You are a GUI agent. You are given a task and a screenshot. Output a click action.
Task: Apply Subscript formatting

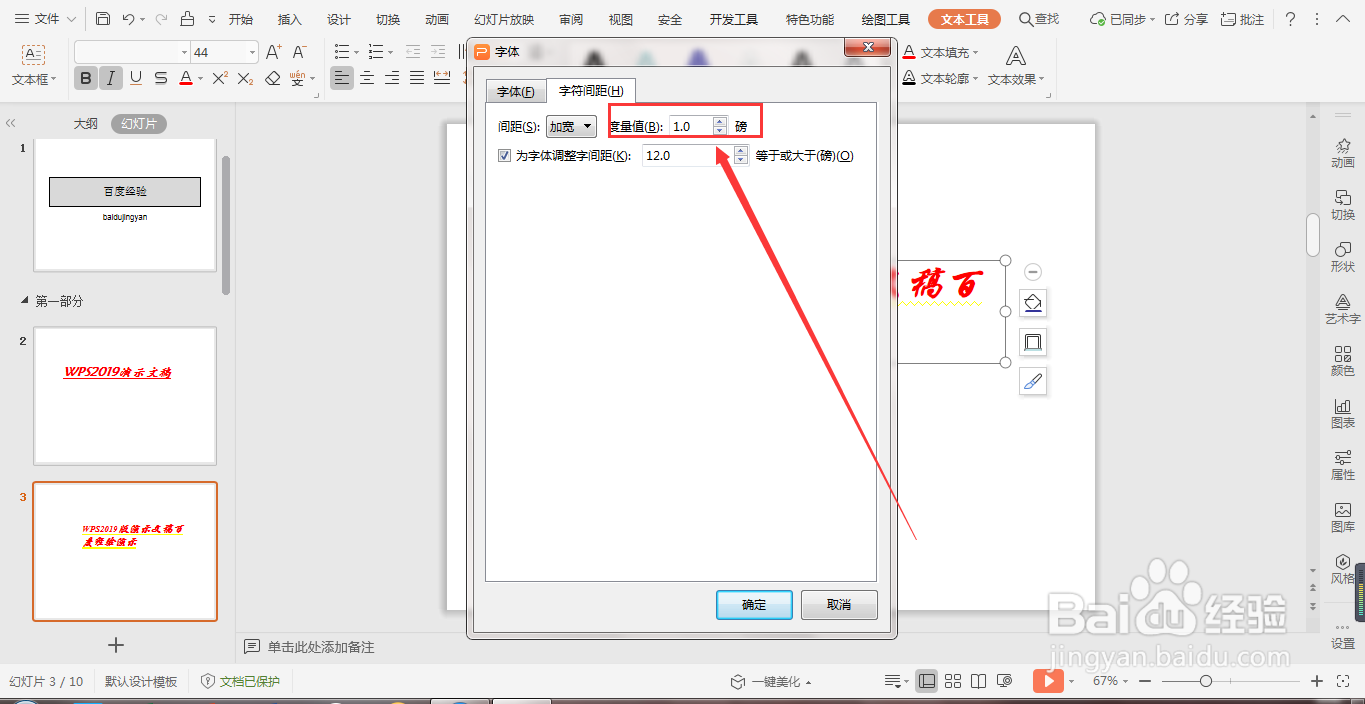point(246,78)
